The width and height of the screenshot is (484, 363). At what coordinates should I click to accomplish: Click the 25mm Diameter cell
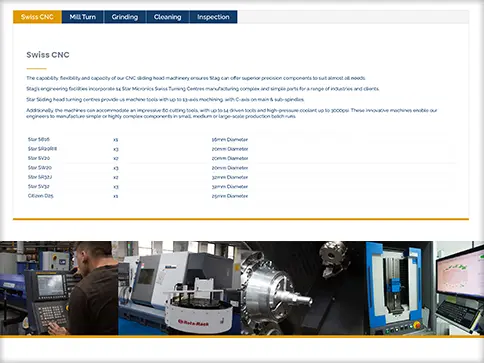(x=230, y=196)
